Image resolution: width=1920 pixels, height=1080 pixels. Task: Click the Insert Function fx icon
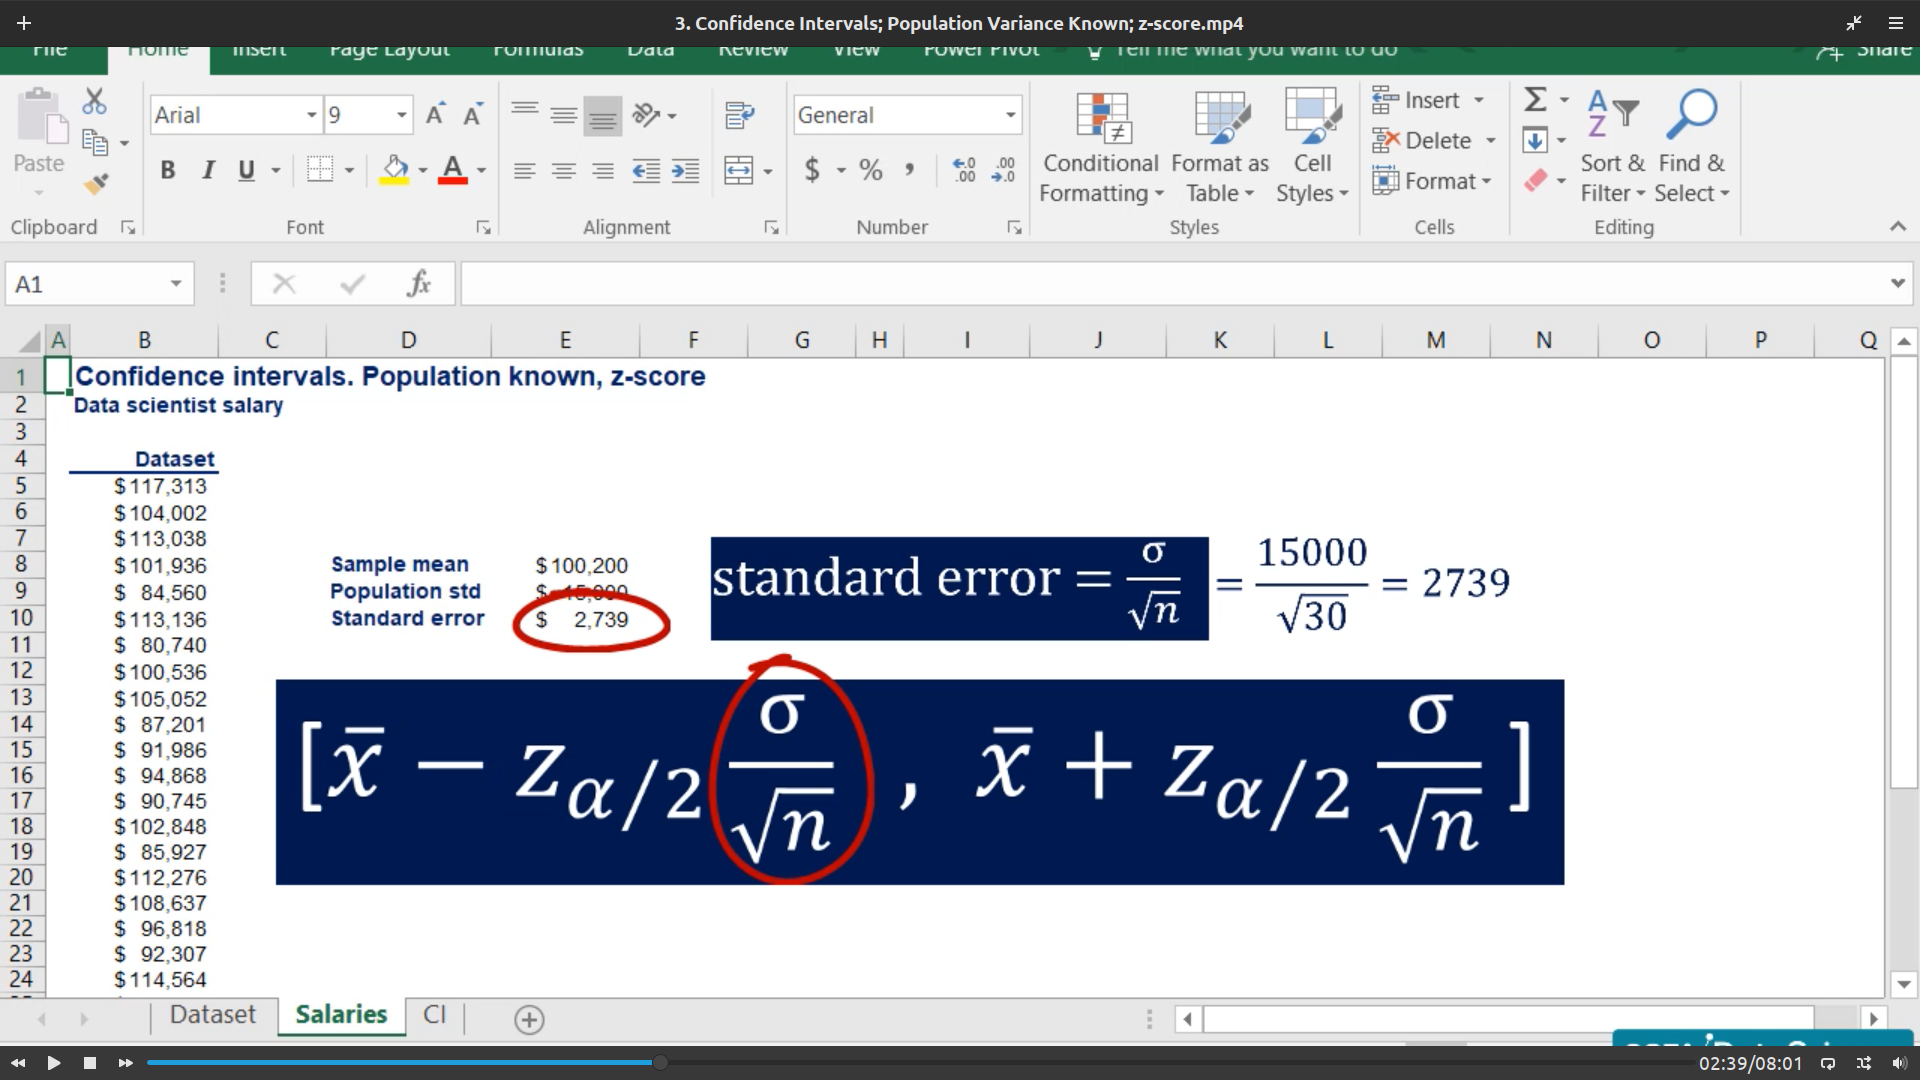[419, 284]
